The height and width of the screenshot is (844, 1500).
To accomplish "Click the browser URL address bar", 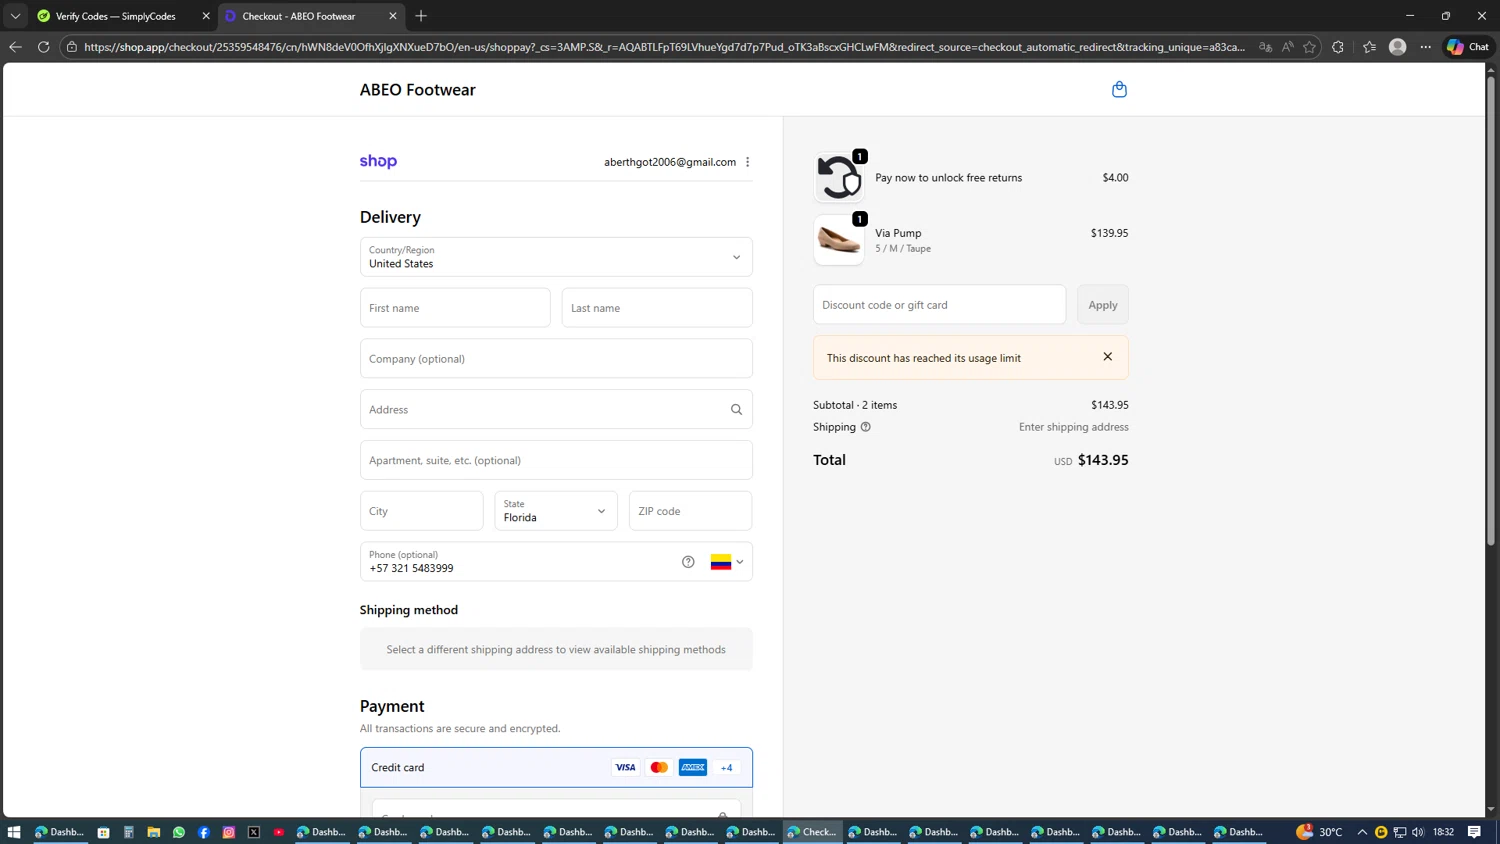I will pos(664,47).
